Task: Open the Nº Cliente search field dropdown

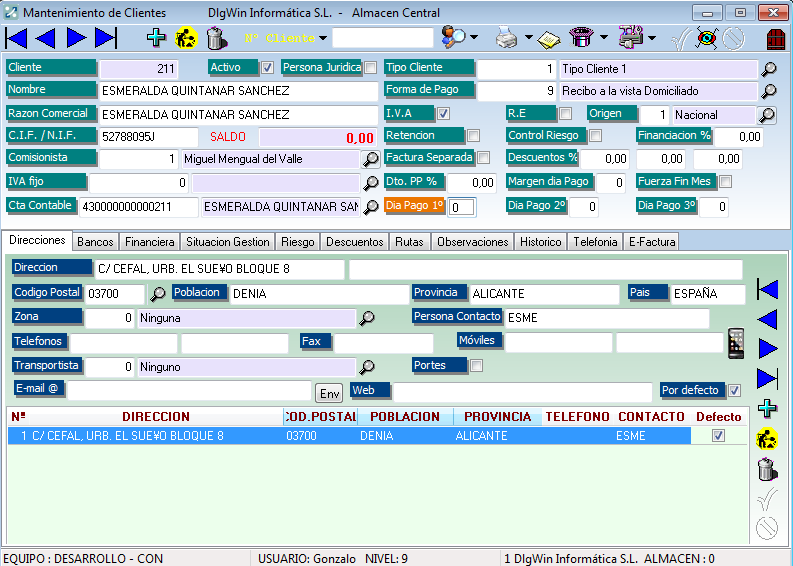Action: pyautogui.click(x=323, y=38)
